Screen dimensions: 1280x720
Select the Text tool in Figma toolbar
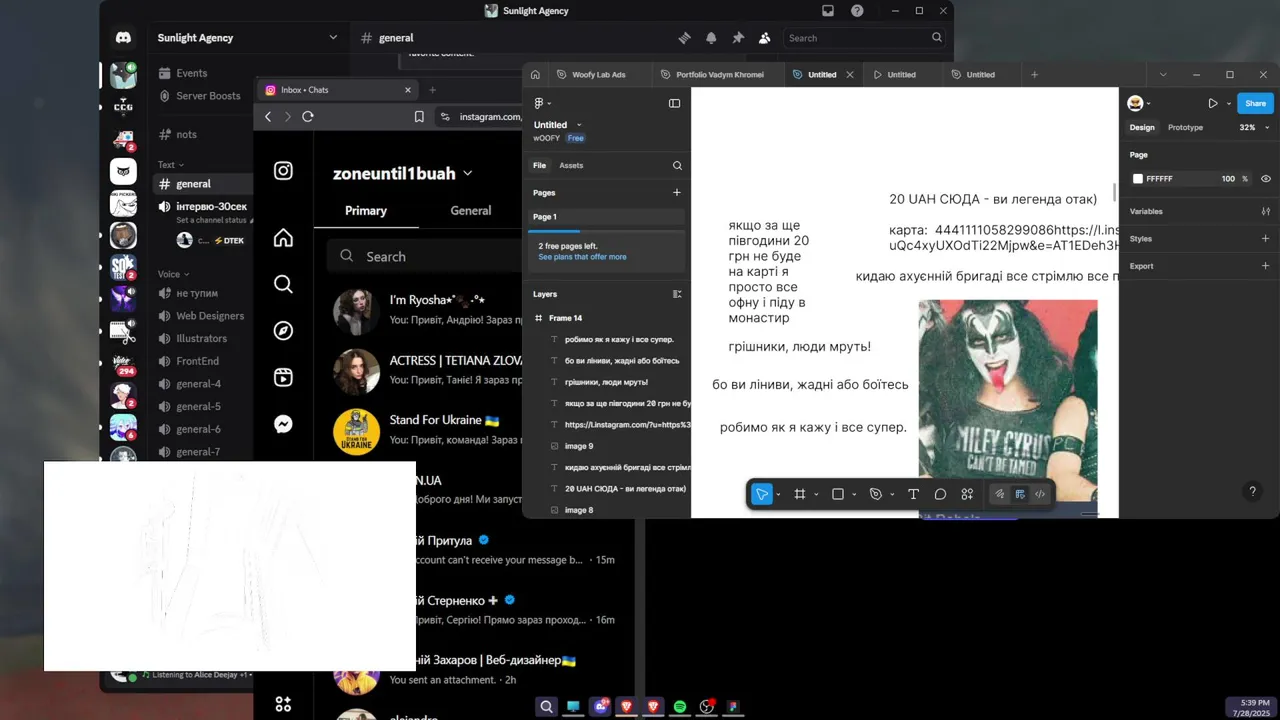point(913,494)
